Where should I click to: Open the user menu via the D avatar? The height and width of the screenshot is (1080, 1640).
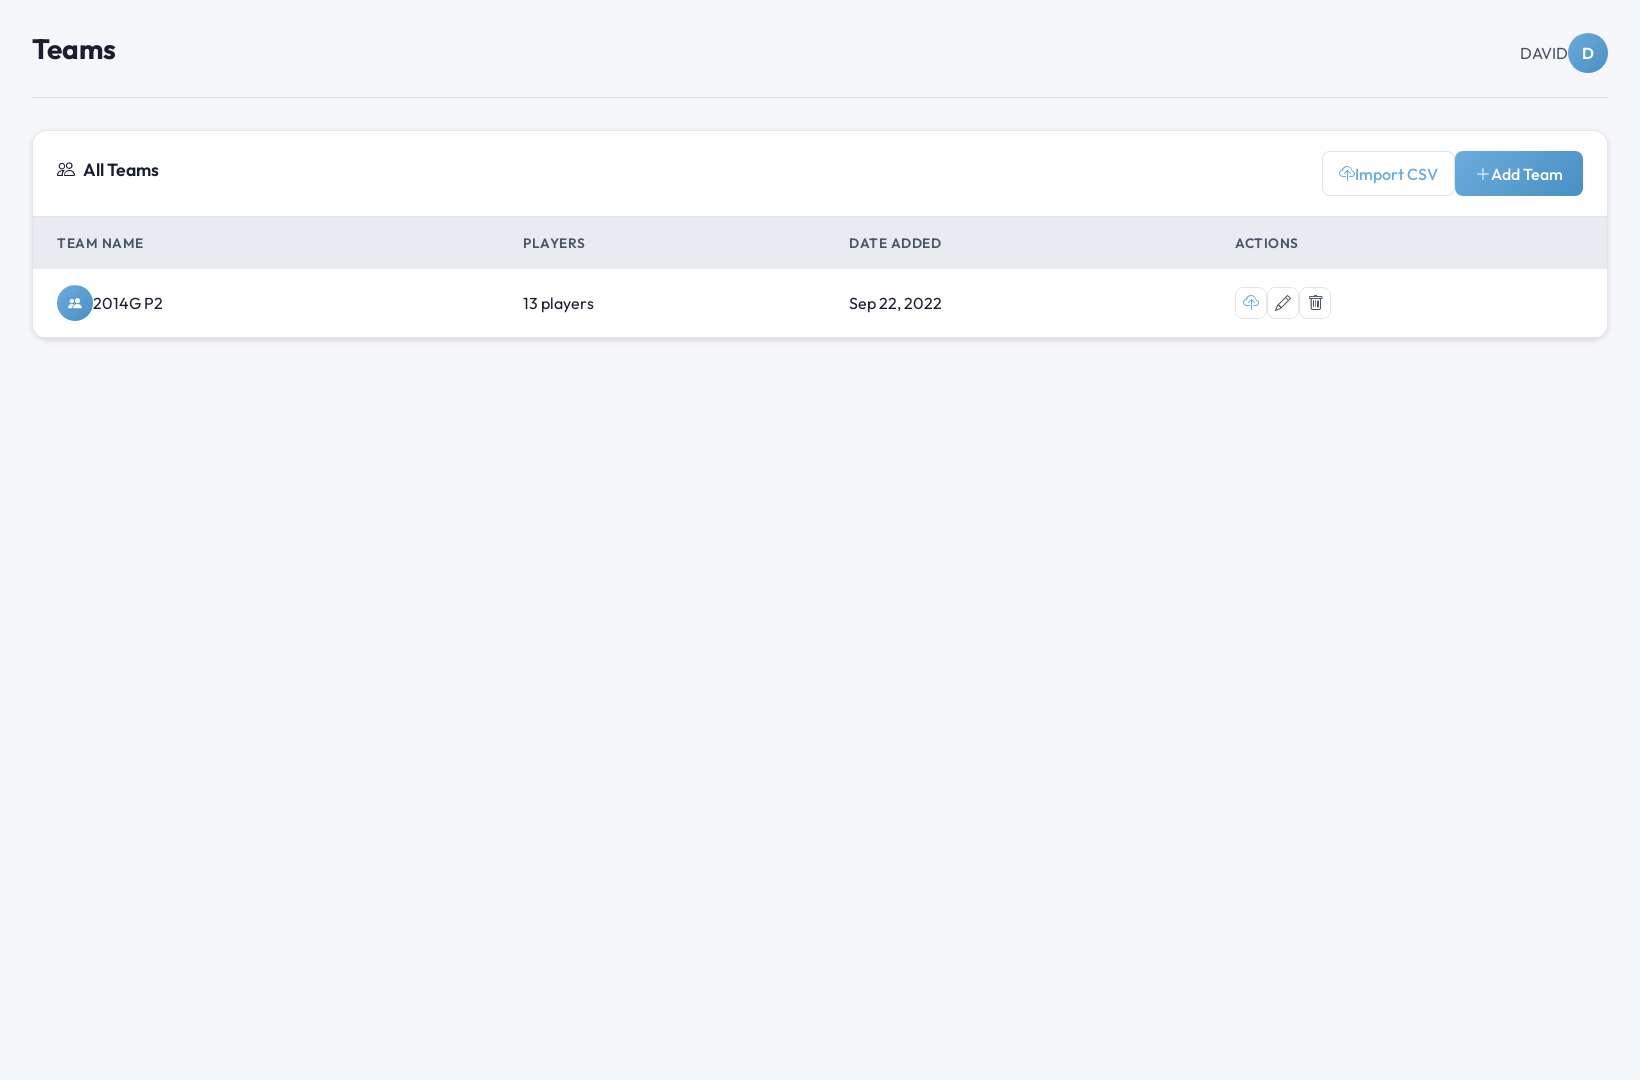click(x=1587, y=53)
